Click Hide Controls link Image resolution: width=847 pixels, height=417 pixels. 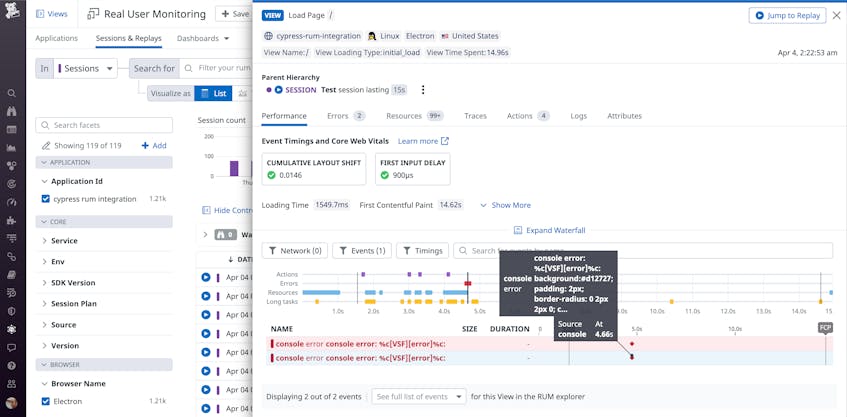[x=228, y=210]
